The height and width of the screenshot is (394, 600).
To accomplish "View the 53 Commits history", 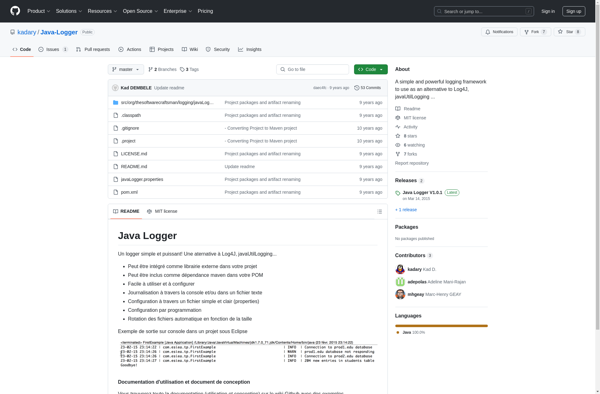I will [367, 88].
